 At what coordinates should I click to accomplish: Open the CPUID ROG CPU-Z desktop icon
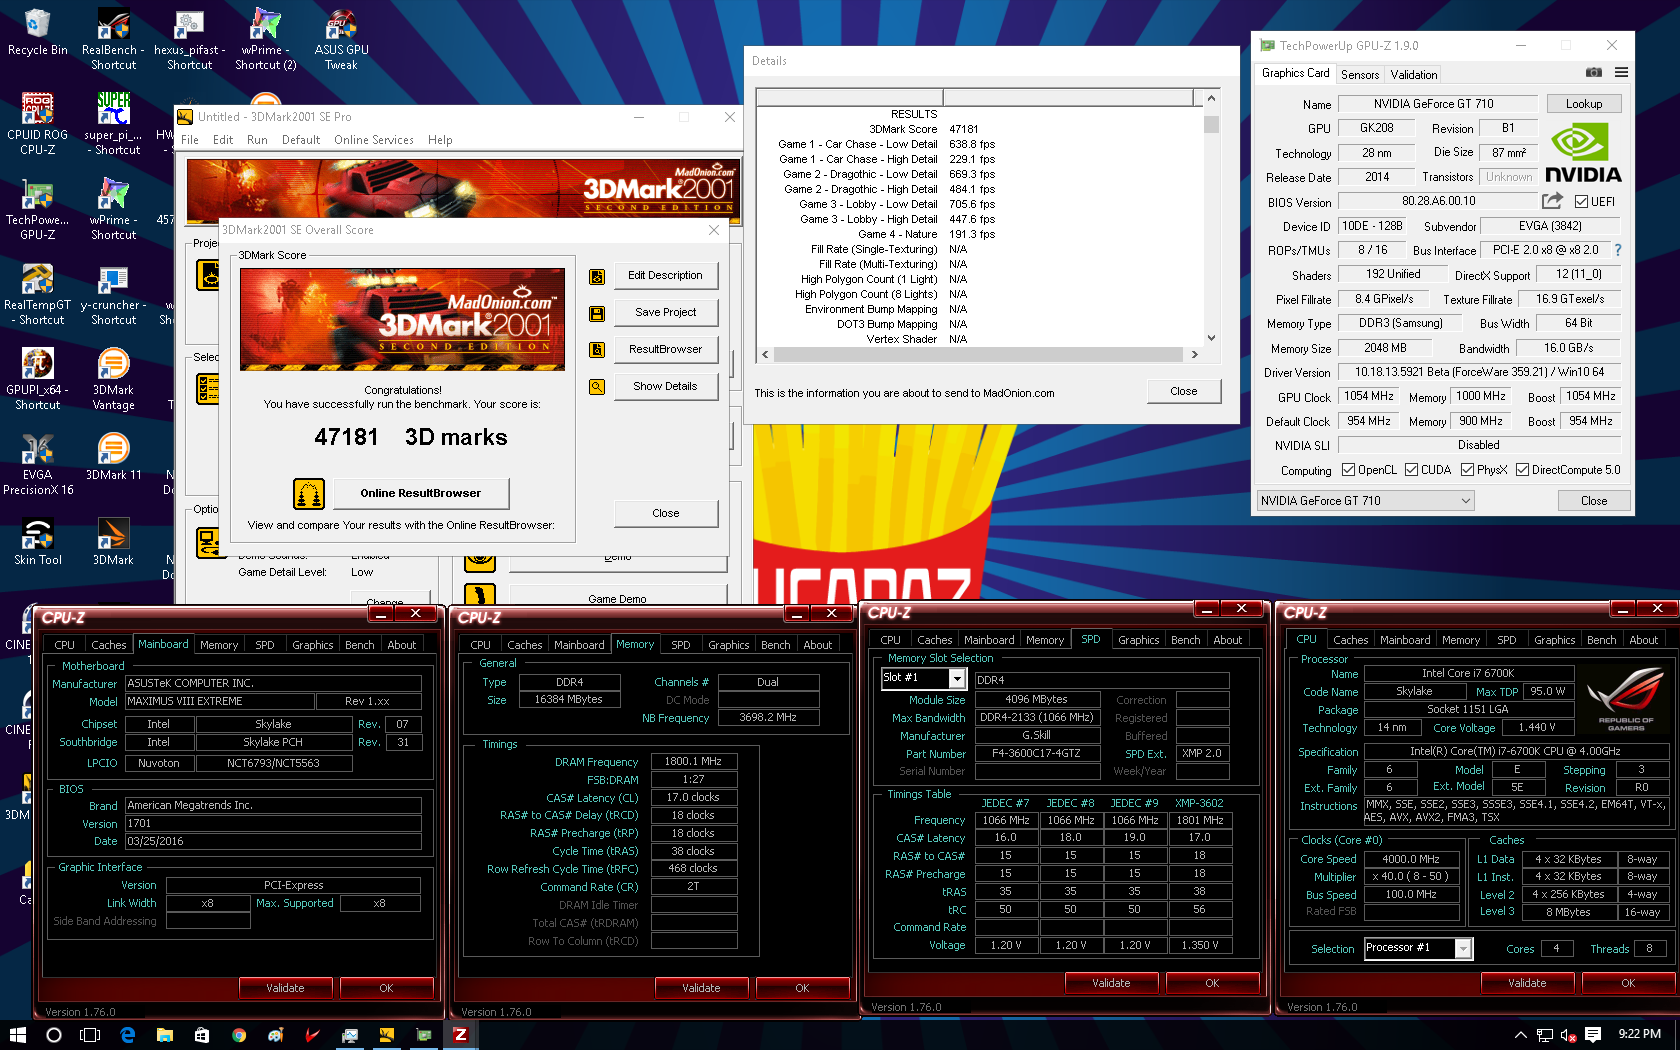point(38,125)
